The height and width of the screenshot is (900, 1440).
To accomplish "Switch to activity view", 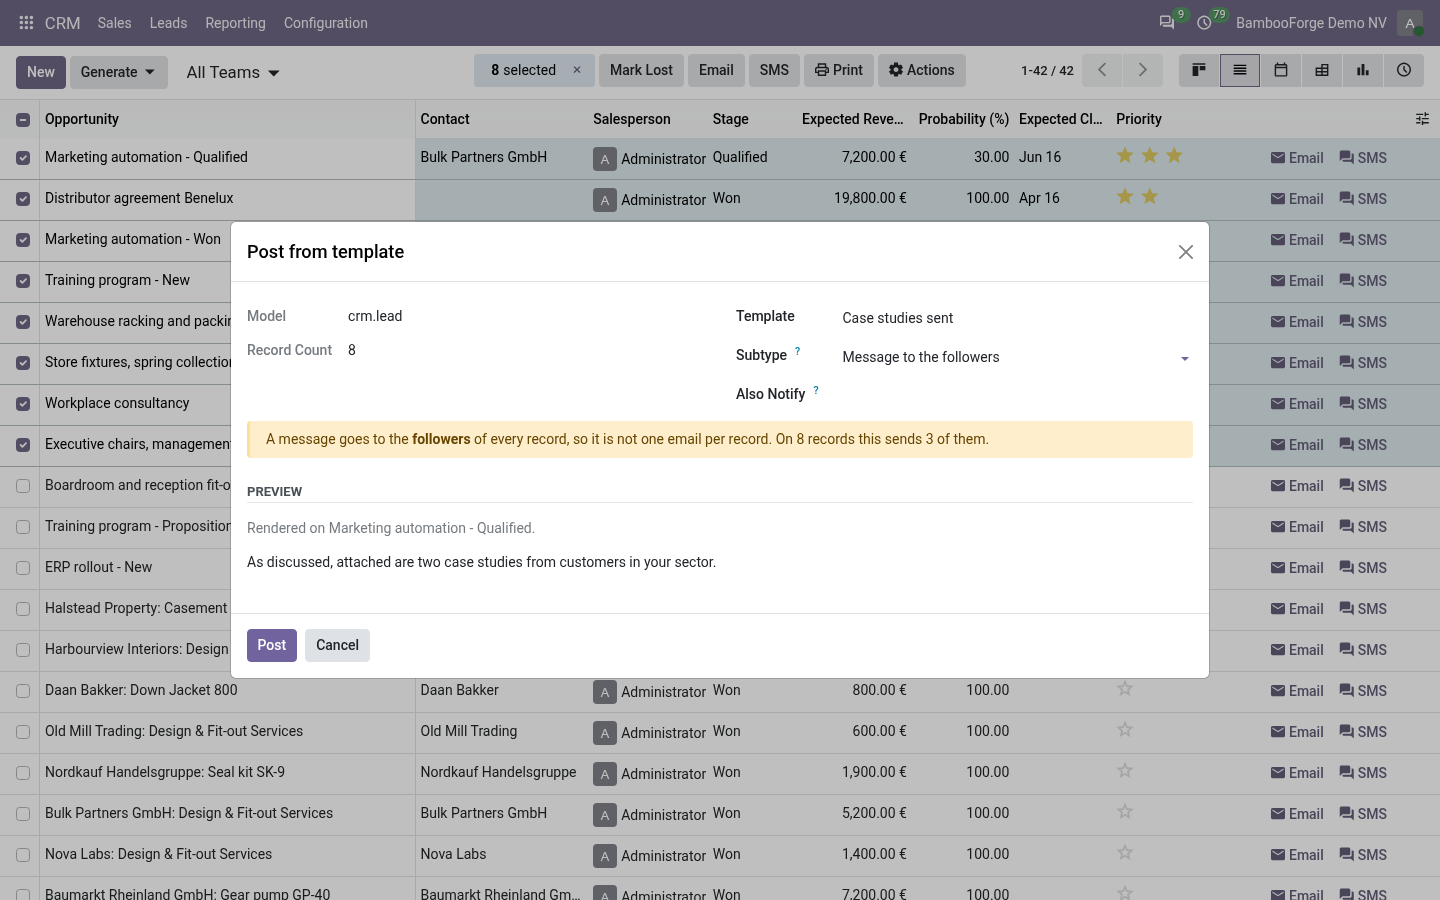I will (1404, 70).
